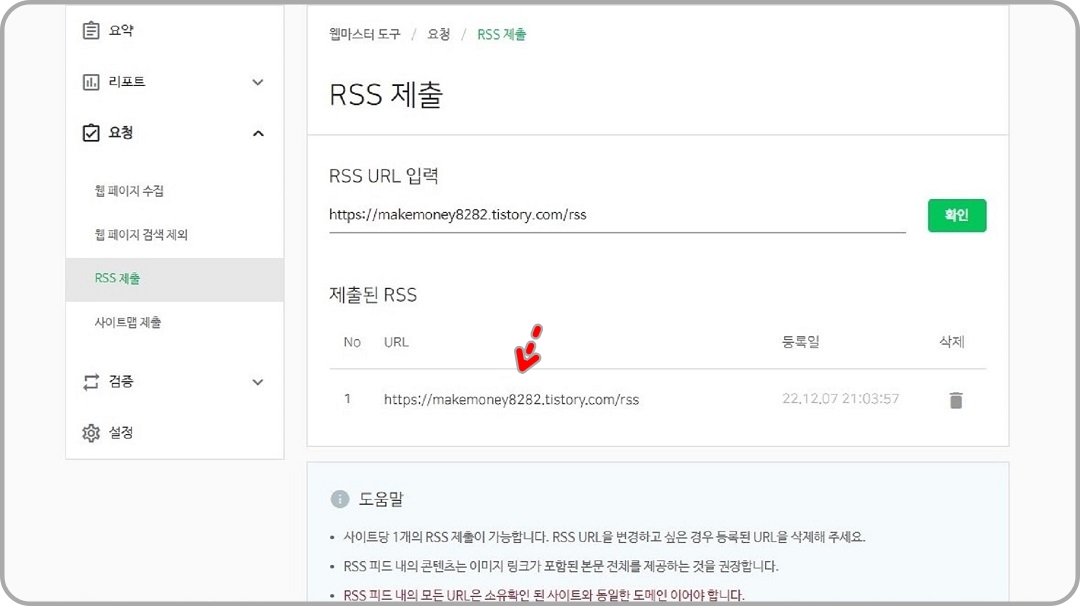Click the RSS URL input field
The height and width of the screenshot is (606, 1080).
(550, 215)
